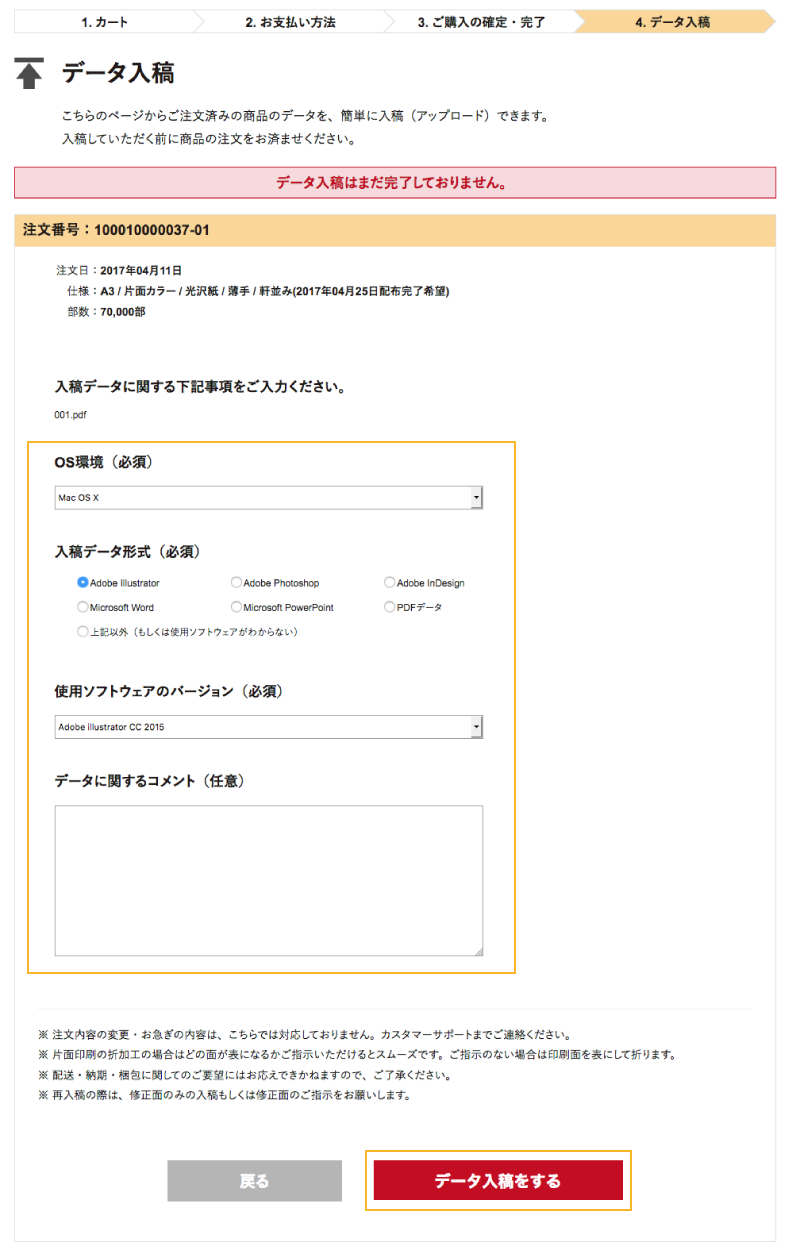Pick Microsoft Word as data format
The width and height of the screenshot is (800, 1256).
point(83,607)
